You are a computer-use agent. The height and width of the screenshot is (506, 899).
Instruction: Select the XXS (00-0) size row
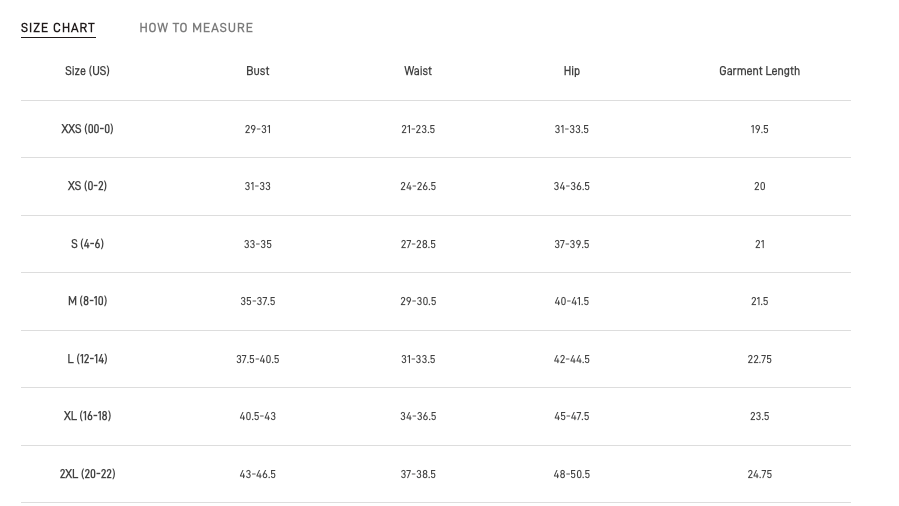click(x=87, y=129)
